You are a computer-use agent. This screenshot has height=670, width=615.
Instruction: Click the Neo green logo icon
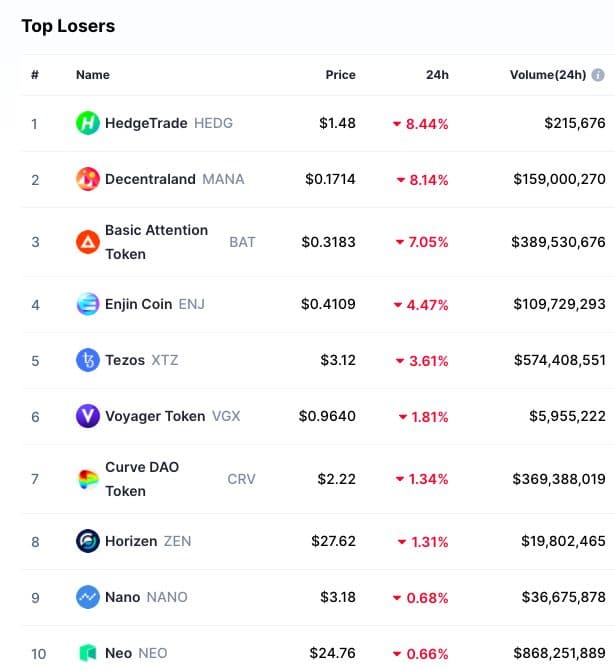click(x=88, y=653)
